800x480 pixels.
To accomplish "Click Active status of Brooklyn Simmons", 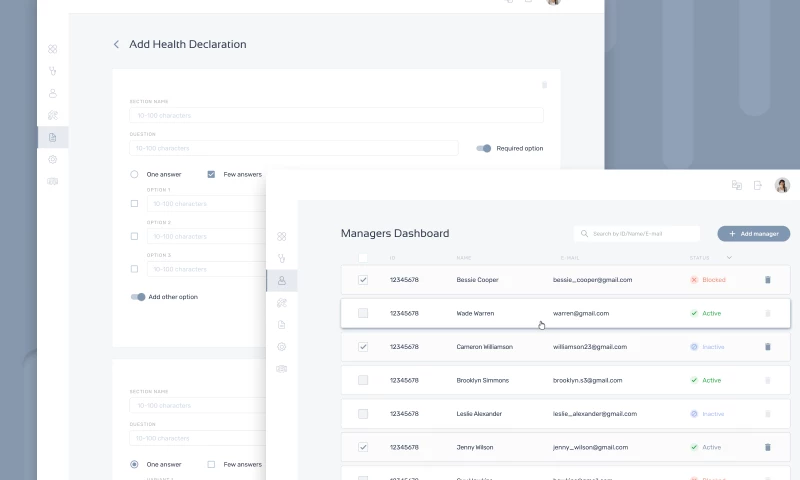I will pyautogui.click(x=706, y=380).
